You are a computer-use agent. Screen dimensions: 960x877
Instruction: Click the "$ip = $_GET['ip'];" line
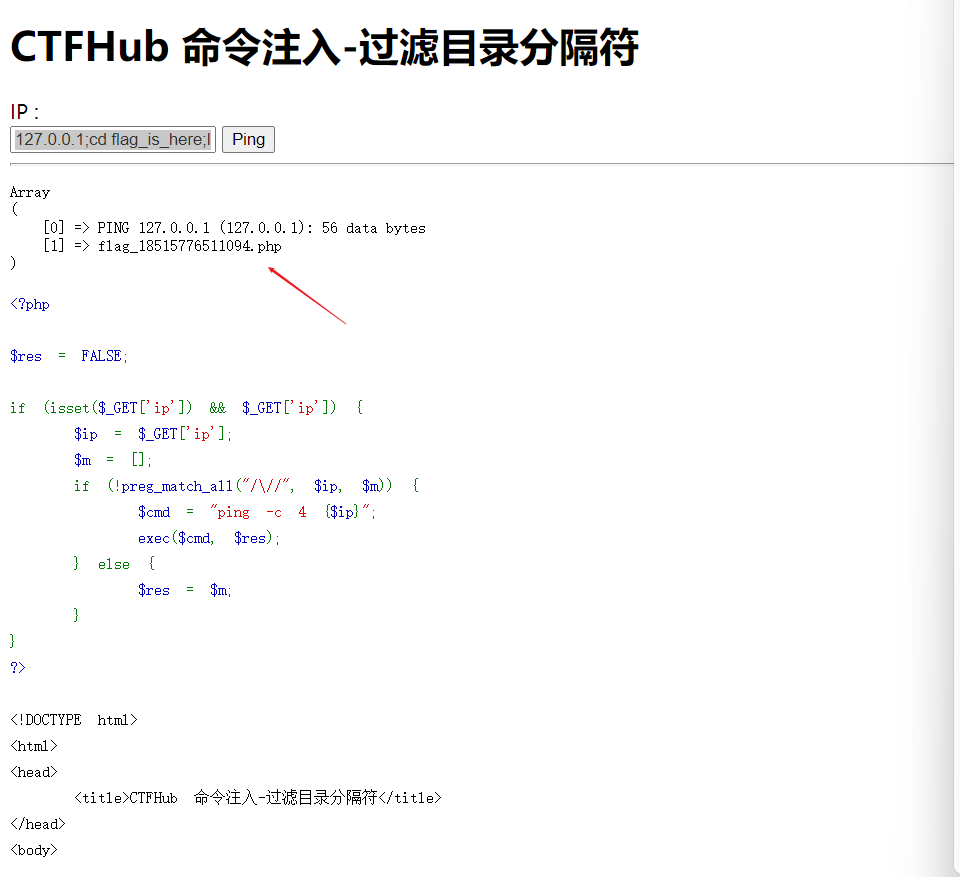[152, 434]
